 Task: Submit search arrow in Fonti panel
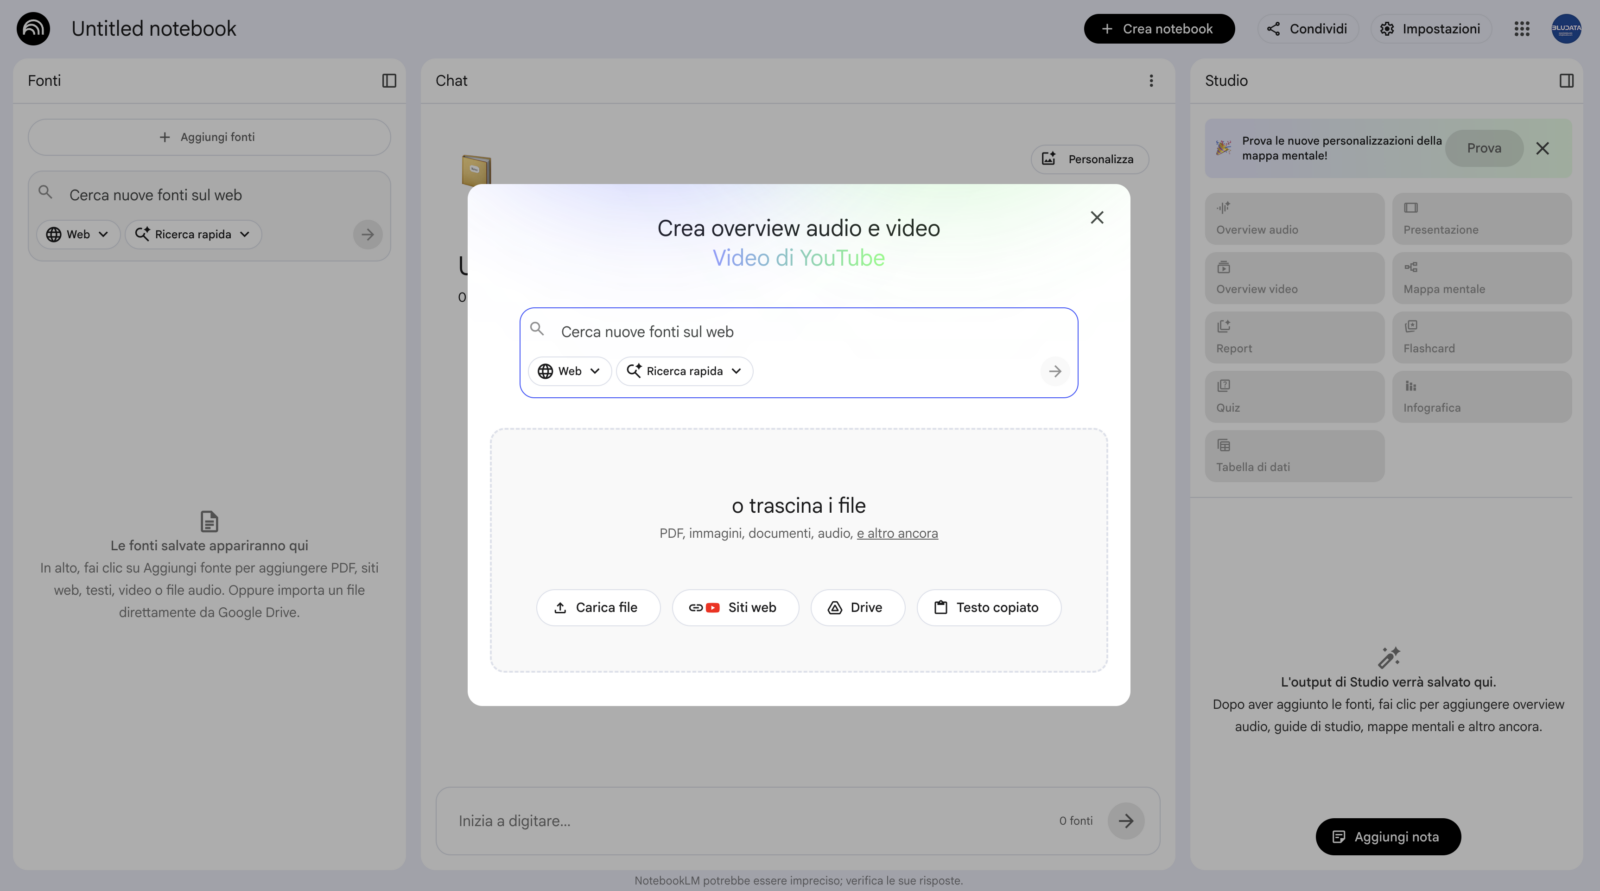[x=368, y=234]
